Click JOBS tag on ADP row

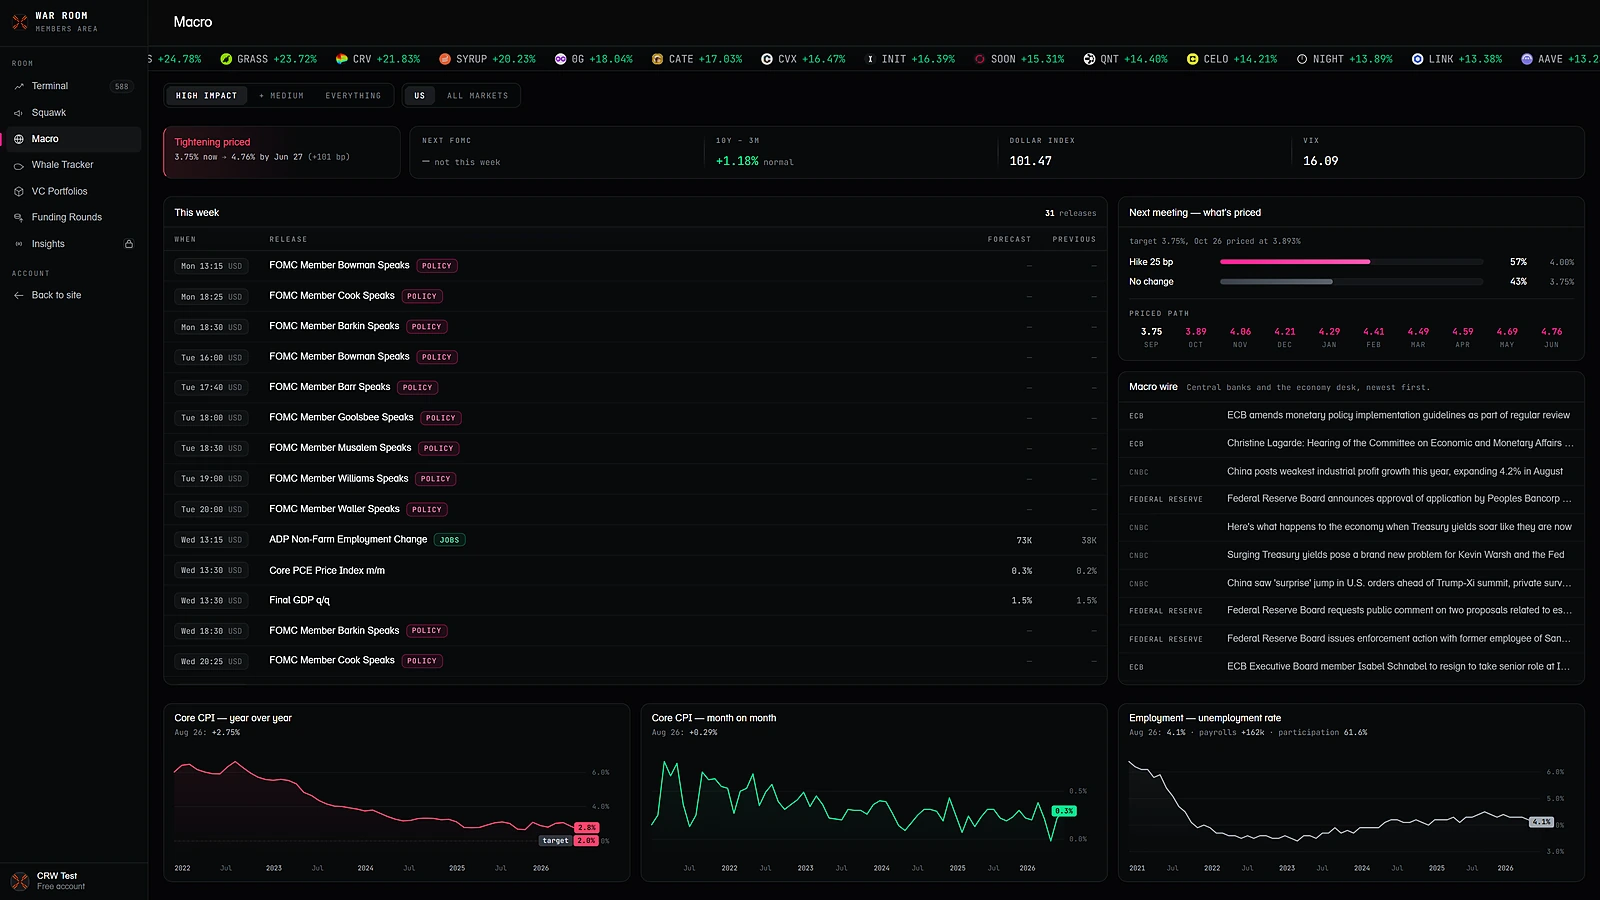450,540
